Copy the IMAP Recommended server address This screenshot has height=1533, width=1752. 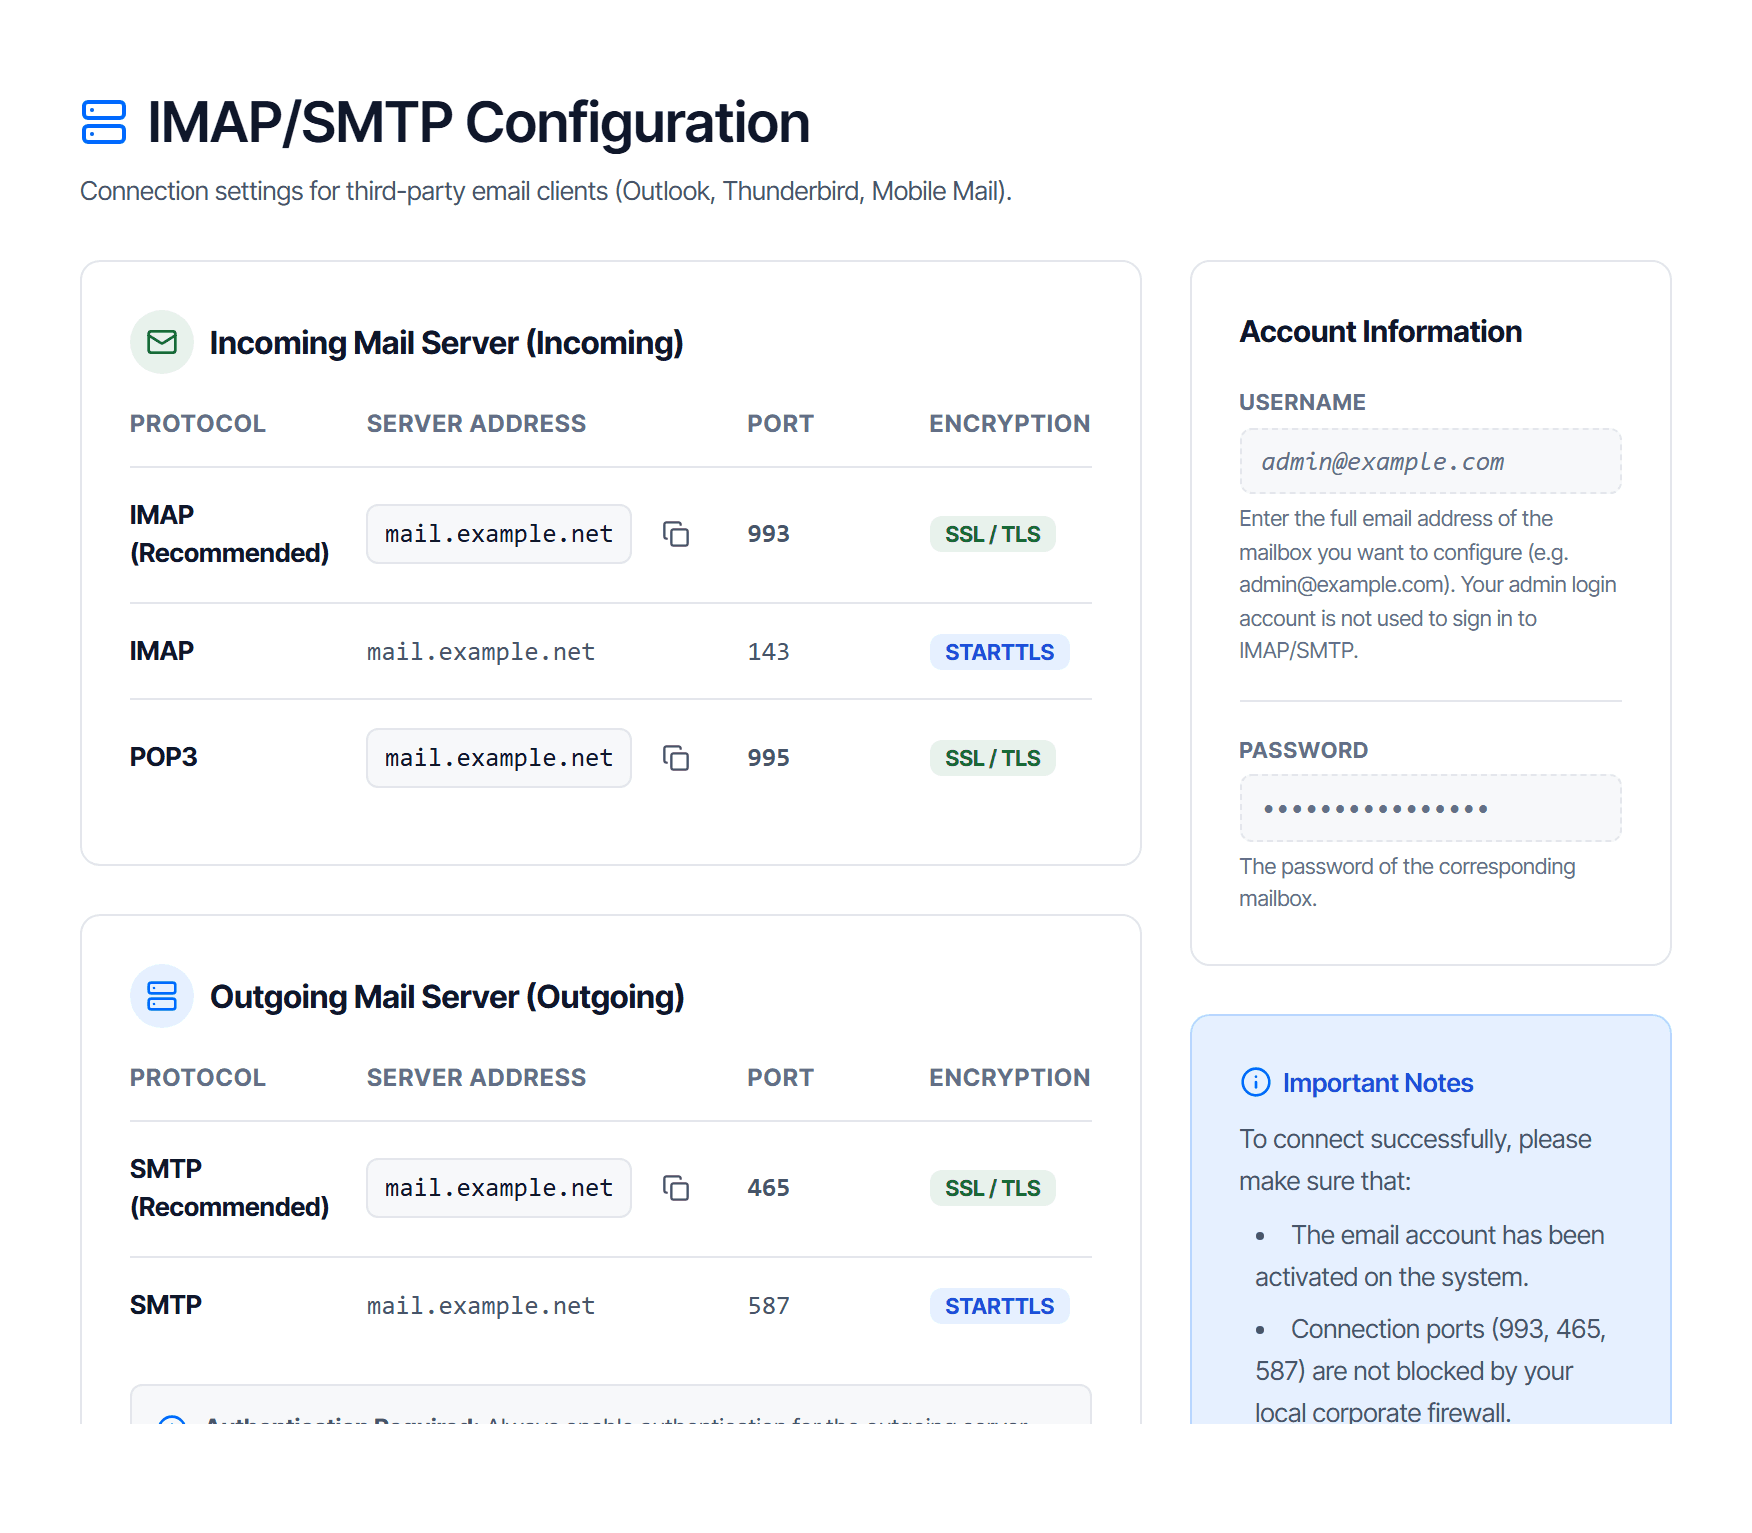(x=676, y=534)
